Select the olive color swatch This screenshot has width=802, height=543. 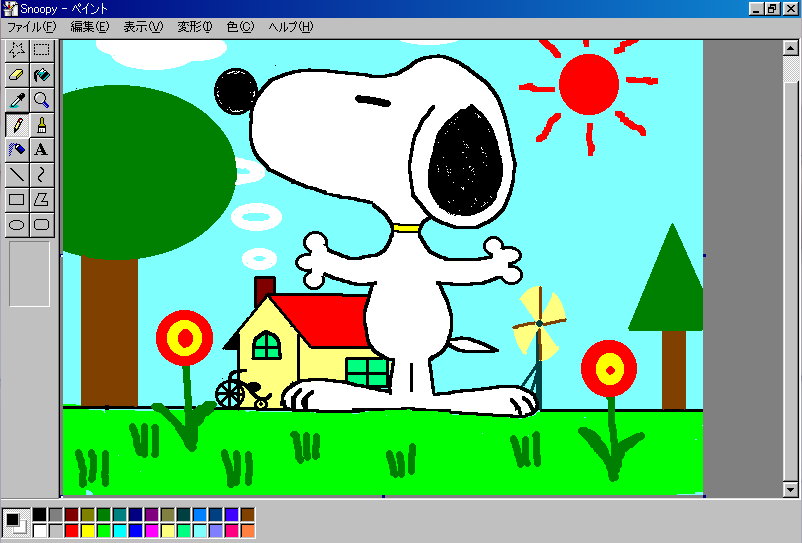click(x=87, y=514)
